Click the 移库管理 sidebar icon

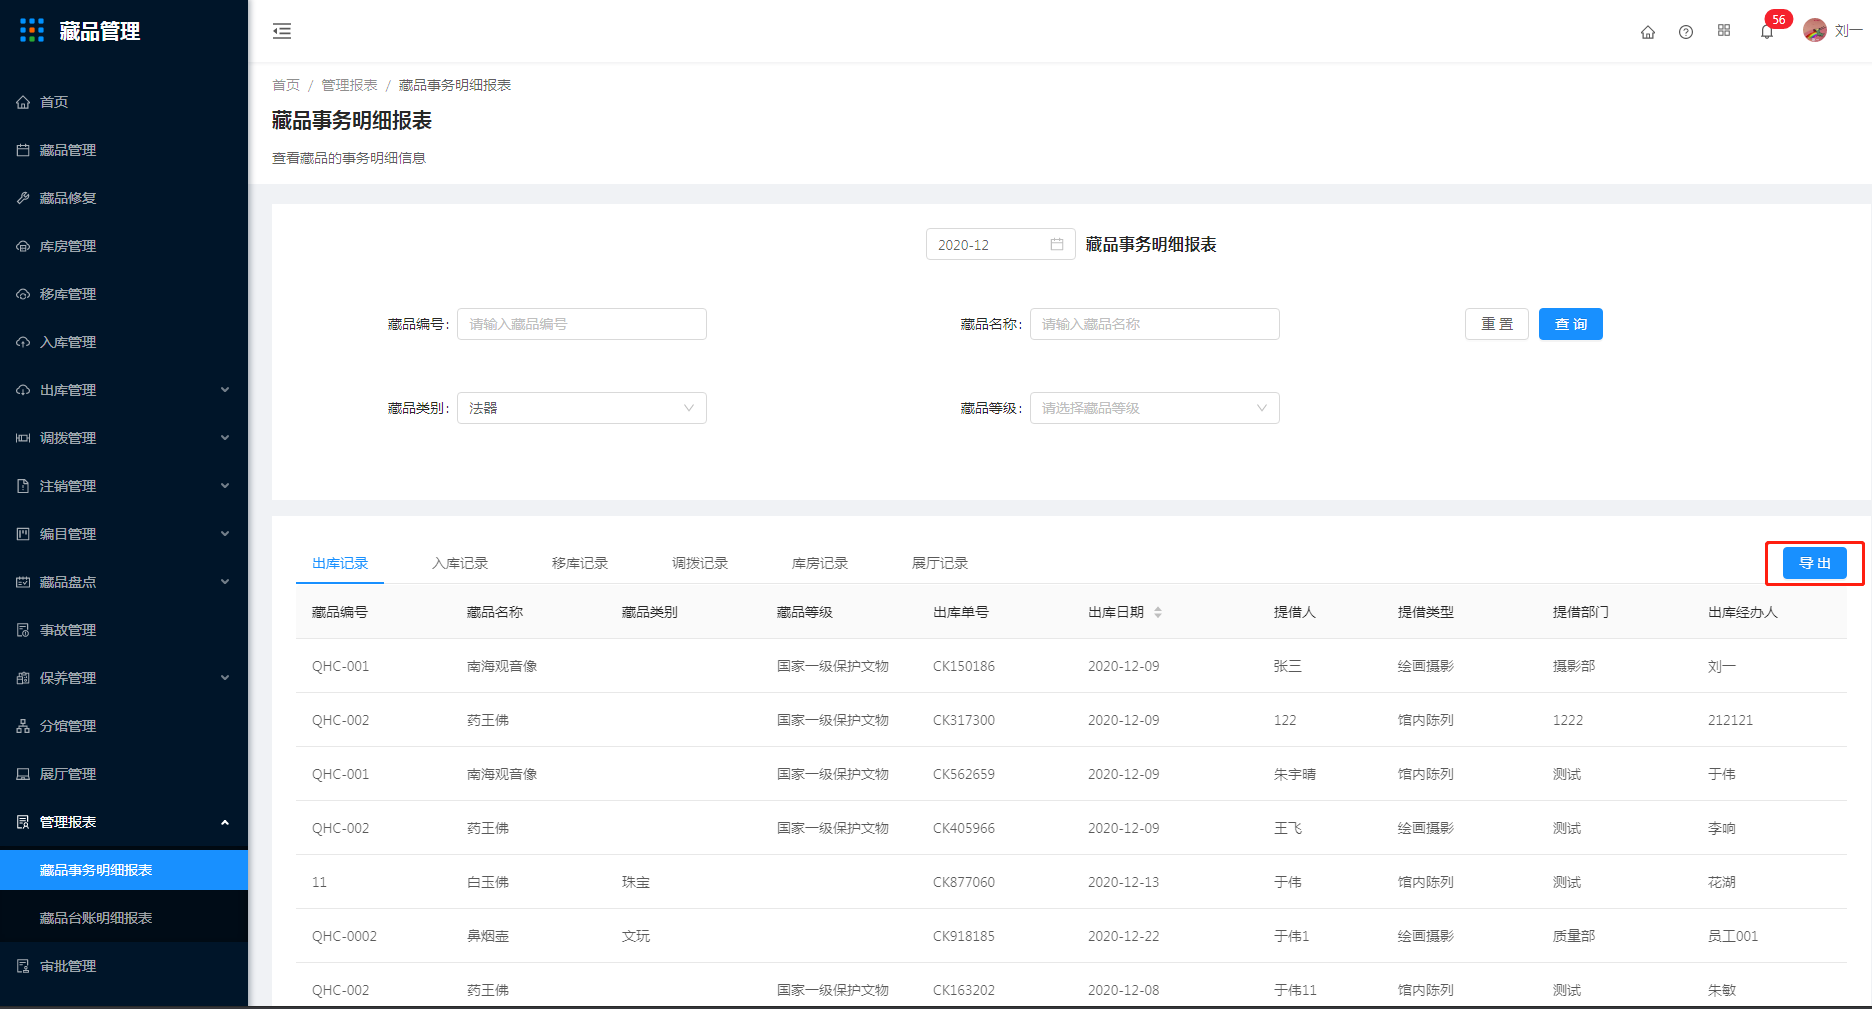click(23, 294)
